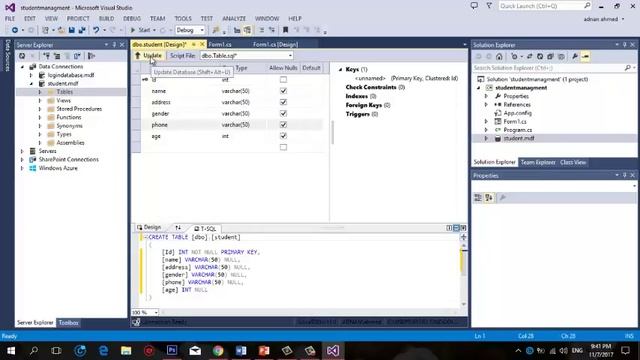Check Allow Nulls in the empty new row

[x=283, y=147]
